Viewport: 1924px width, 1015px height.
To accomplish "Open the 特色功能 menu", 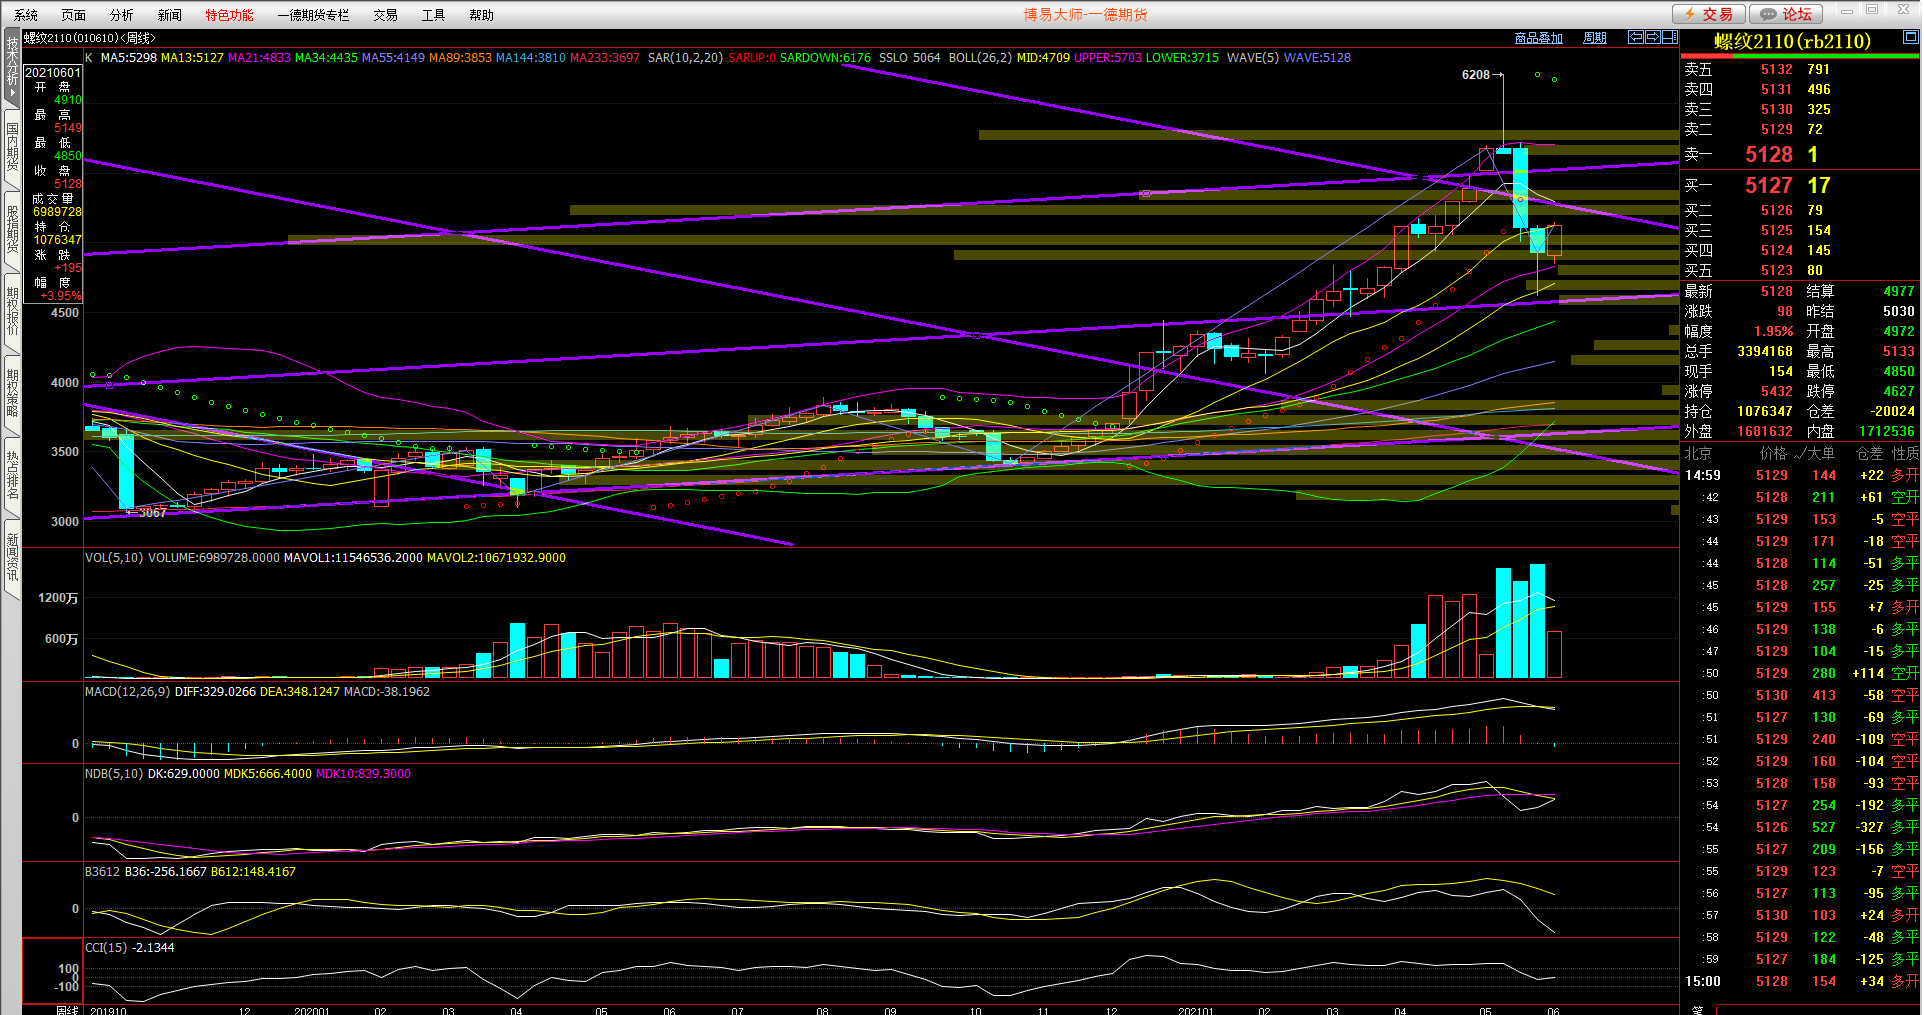I will (x=229, y=15).
